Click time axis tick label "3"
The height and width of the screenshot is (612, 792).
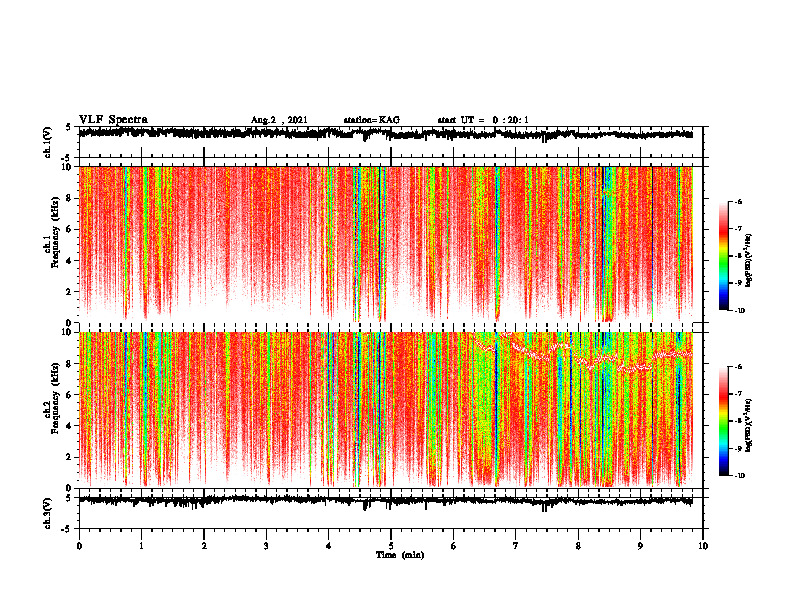coord(266,546)
